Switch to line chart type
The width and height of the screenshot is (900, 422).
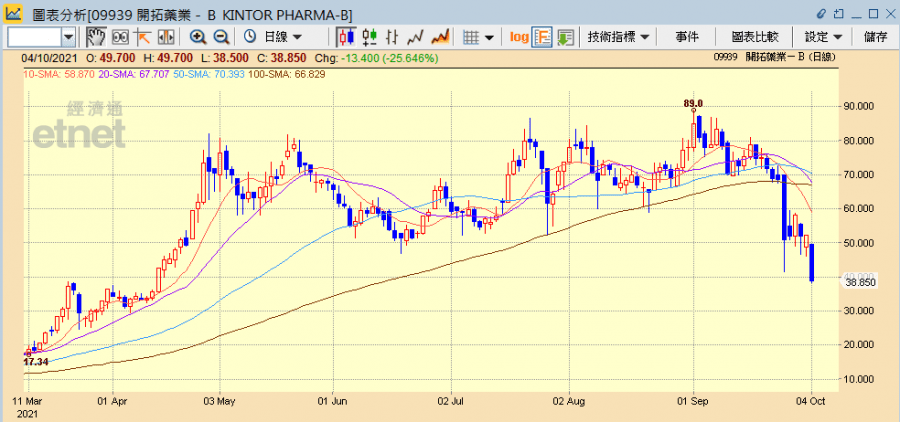tap(392, 37)
